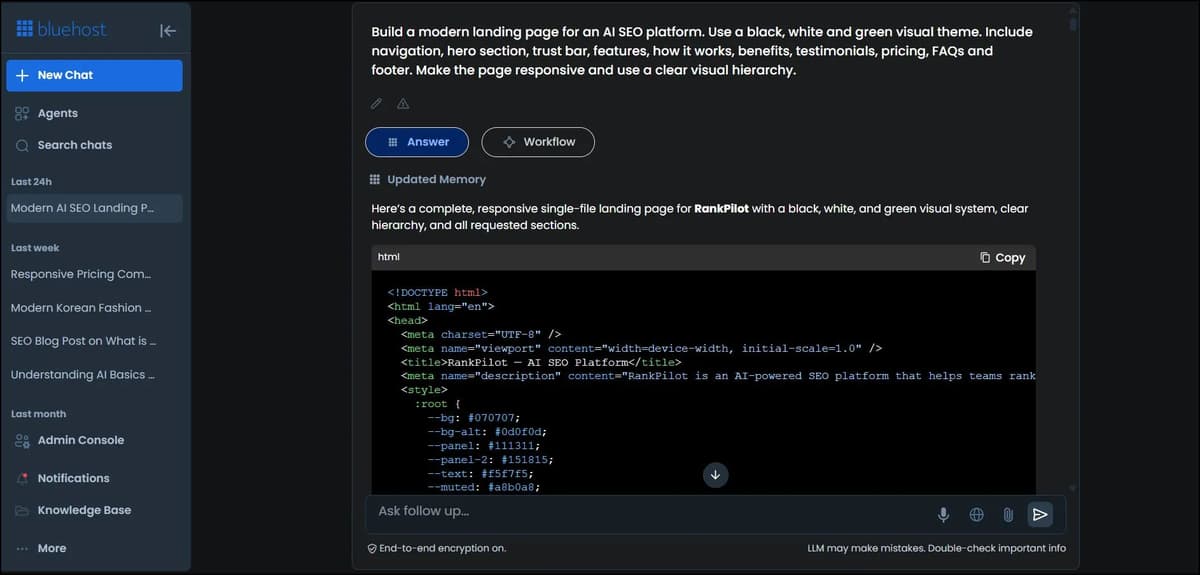
Task: Click the Agents icon in sidebar
Action: click(22, 114)
